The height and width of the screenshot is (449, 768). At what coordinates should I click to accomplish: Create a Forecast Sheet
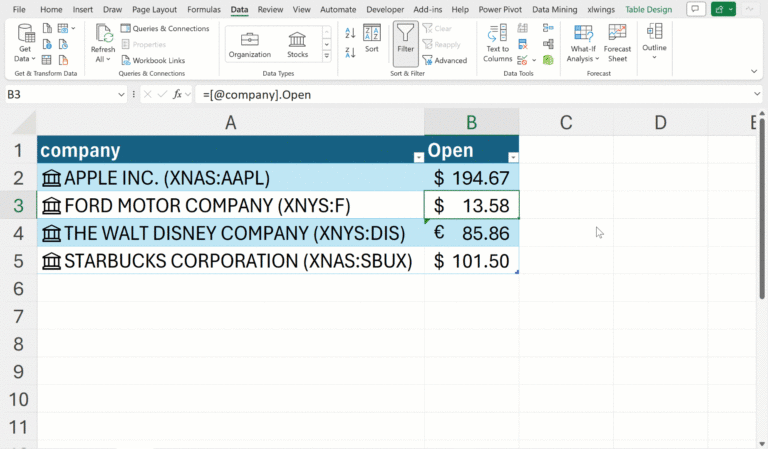(x=617, y=42)
